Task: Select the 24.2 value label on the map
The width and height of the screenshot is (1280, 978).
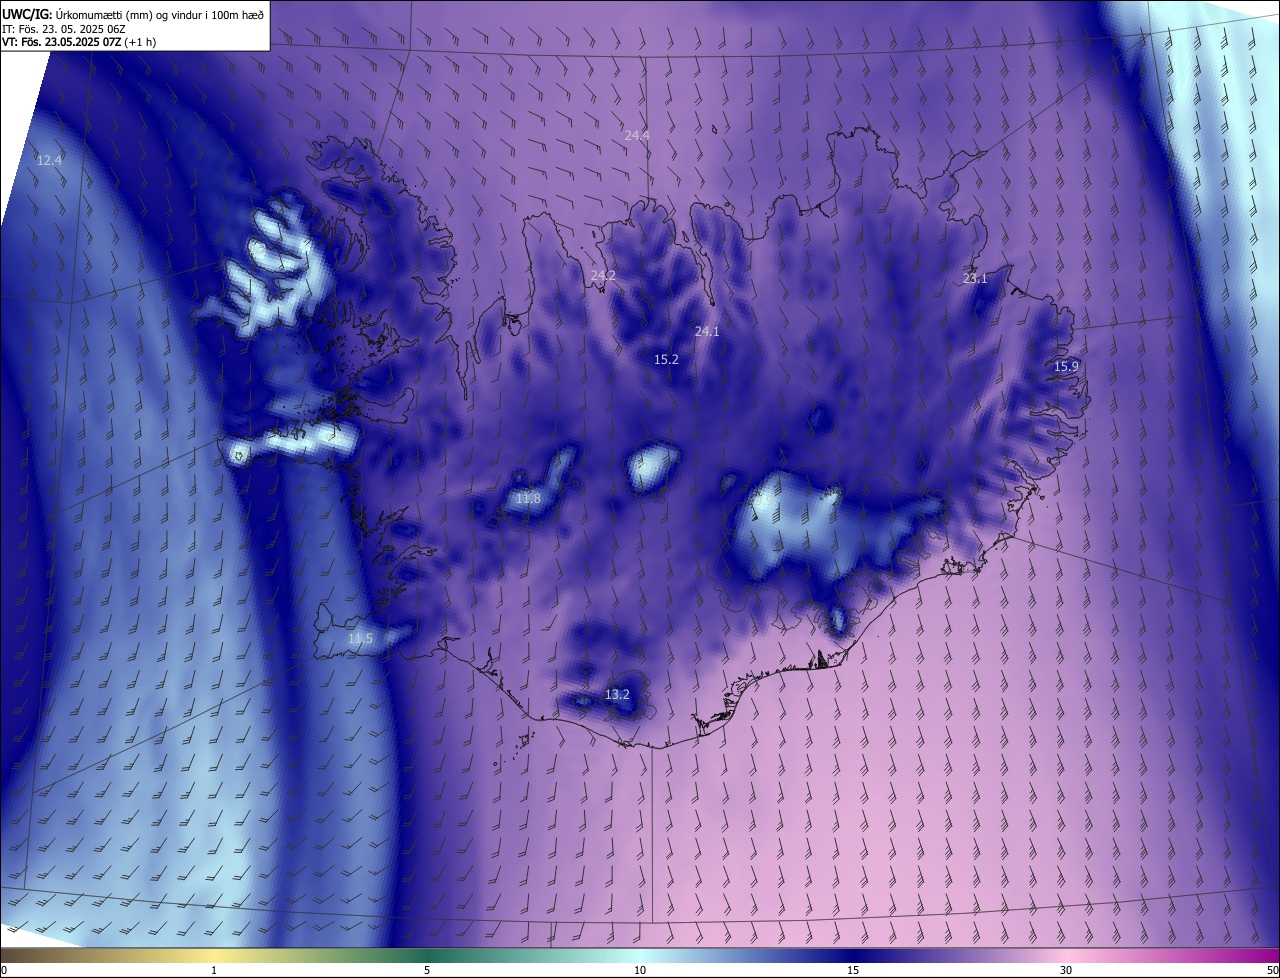Action: (603, 275)
